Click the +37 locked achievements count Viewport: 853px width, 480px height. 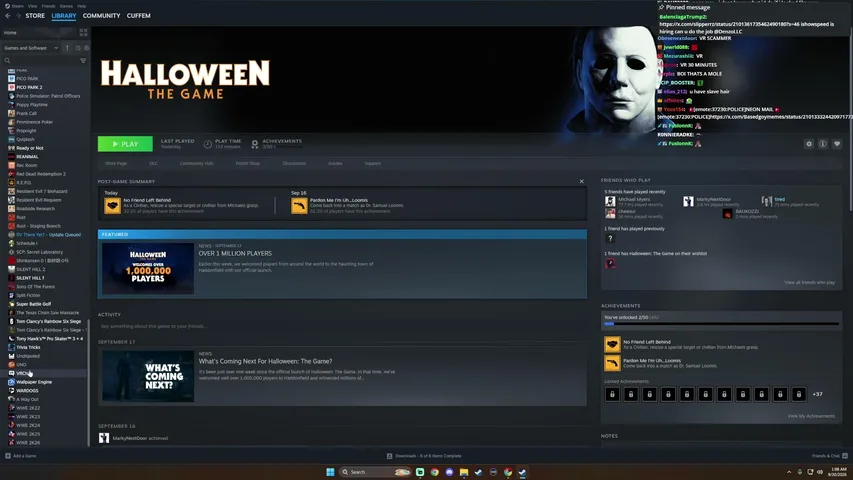(817, 394)
